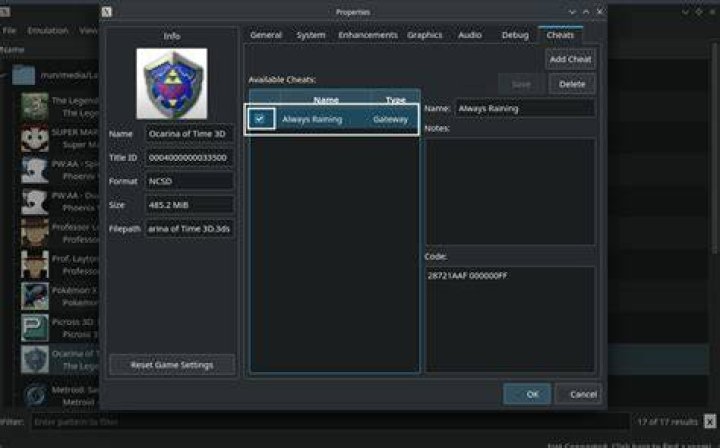720x448 pixels.
Task: Click into the cheat Code text box
Action: [x=510, y=319]
